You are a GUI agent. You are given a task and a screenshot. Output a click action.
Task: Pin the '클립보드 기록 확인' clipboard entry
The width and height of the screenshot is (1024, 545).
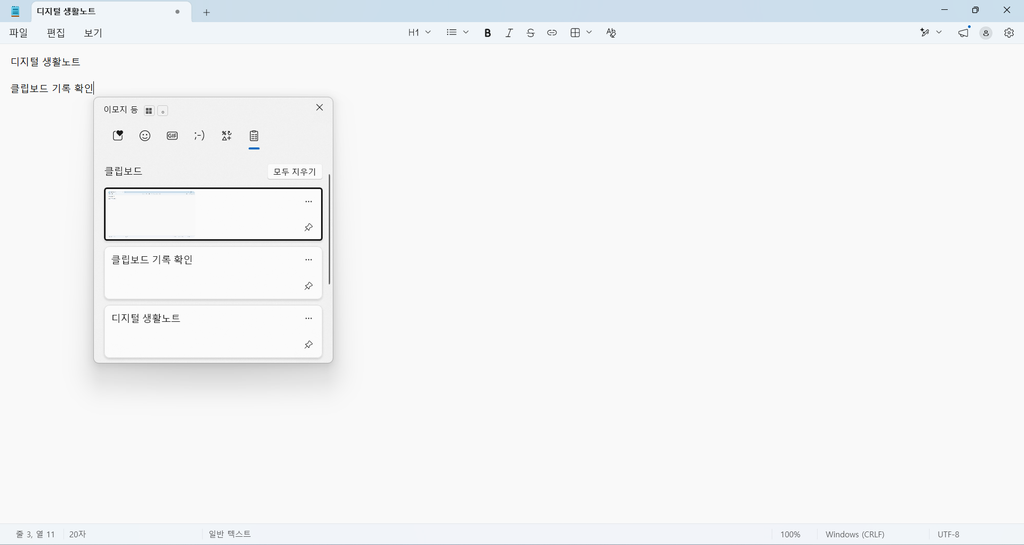click(x=308, y=286)
